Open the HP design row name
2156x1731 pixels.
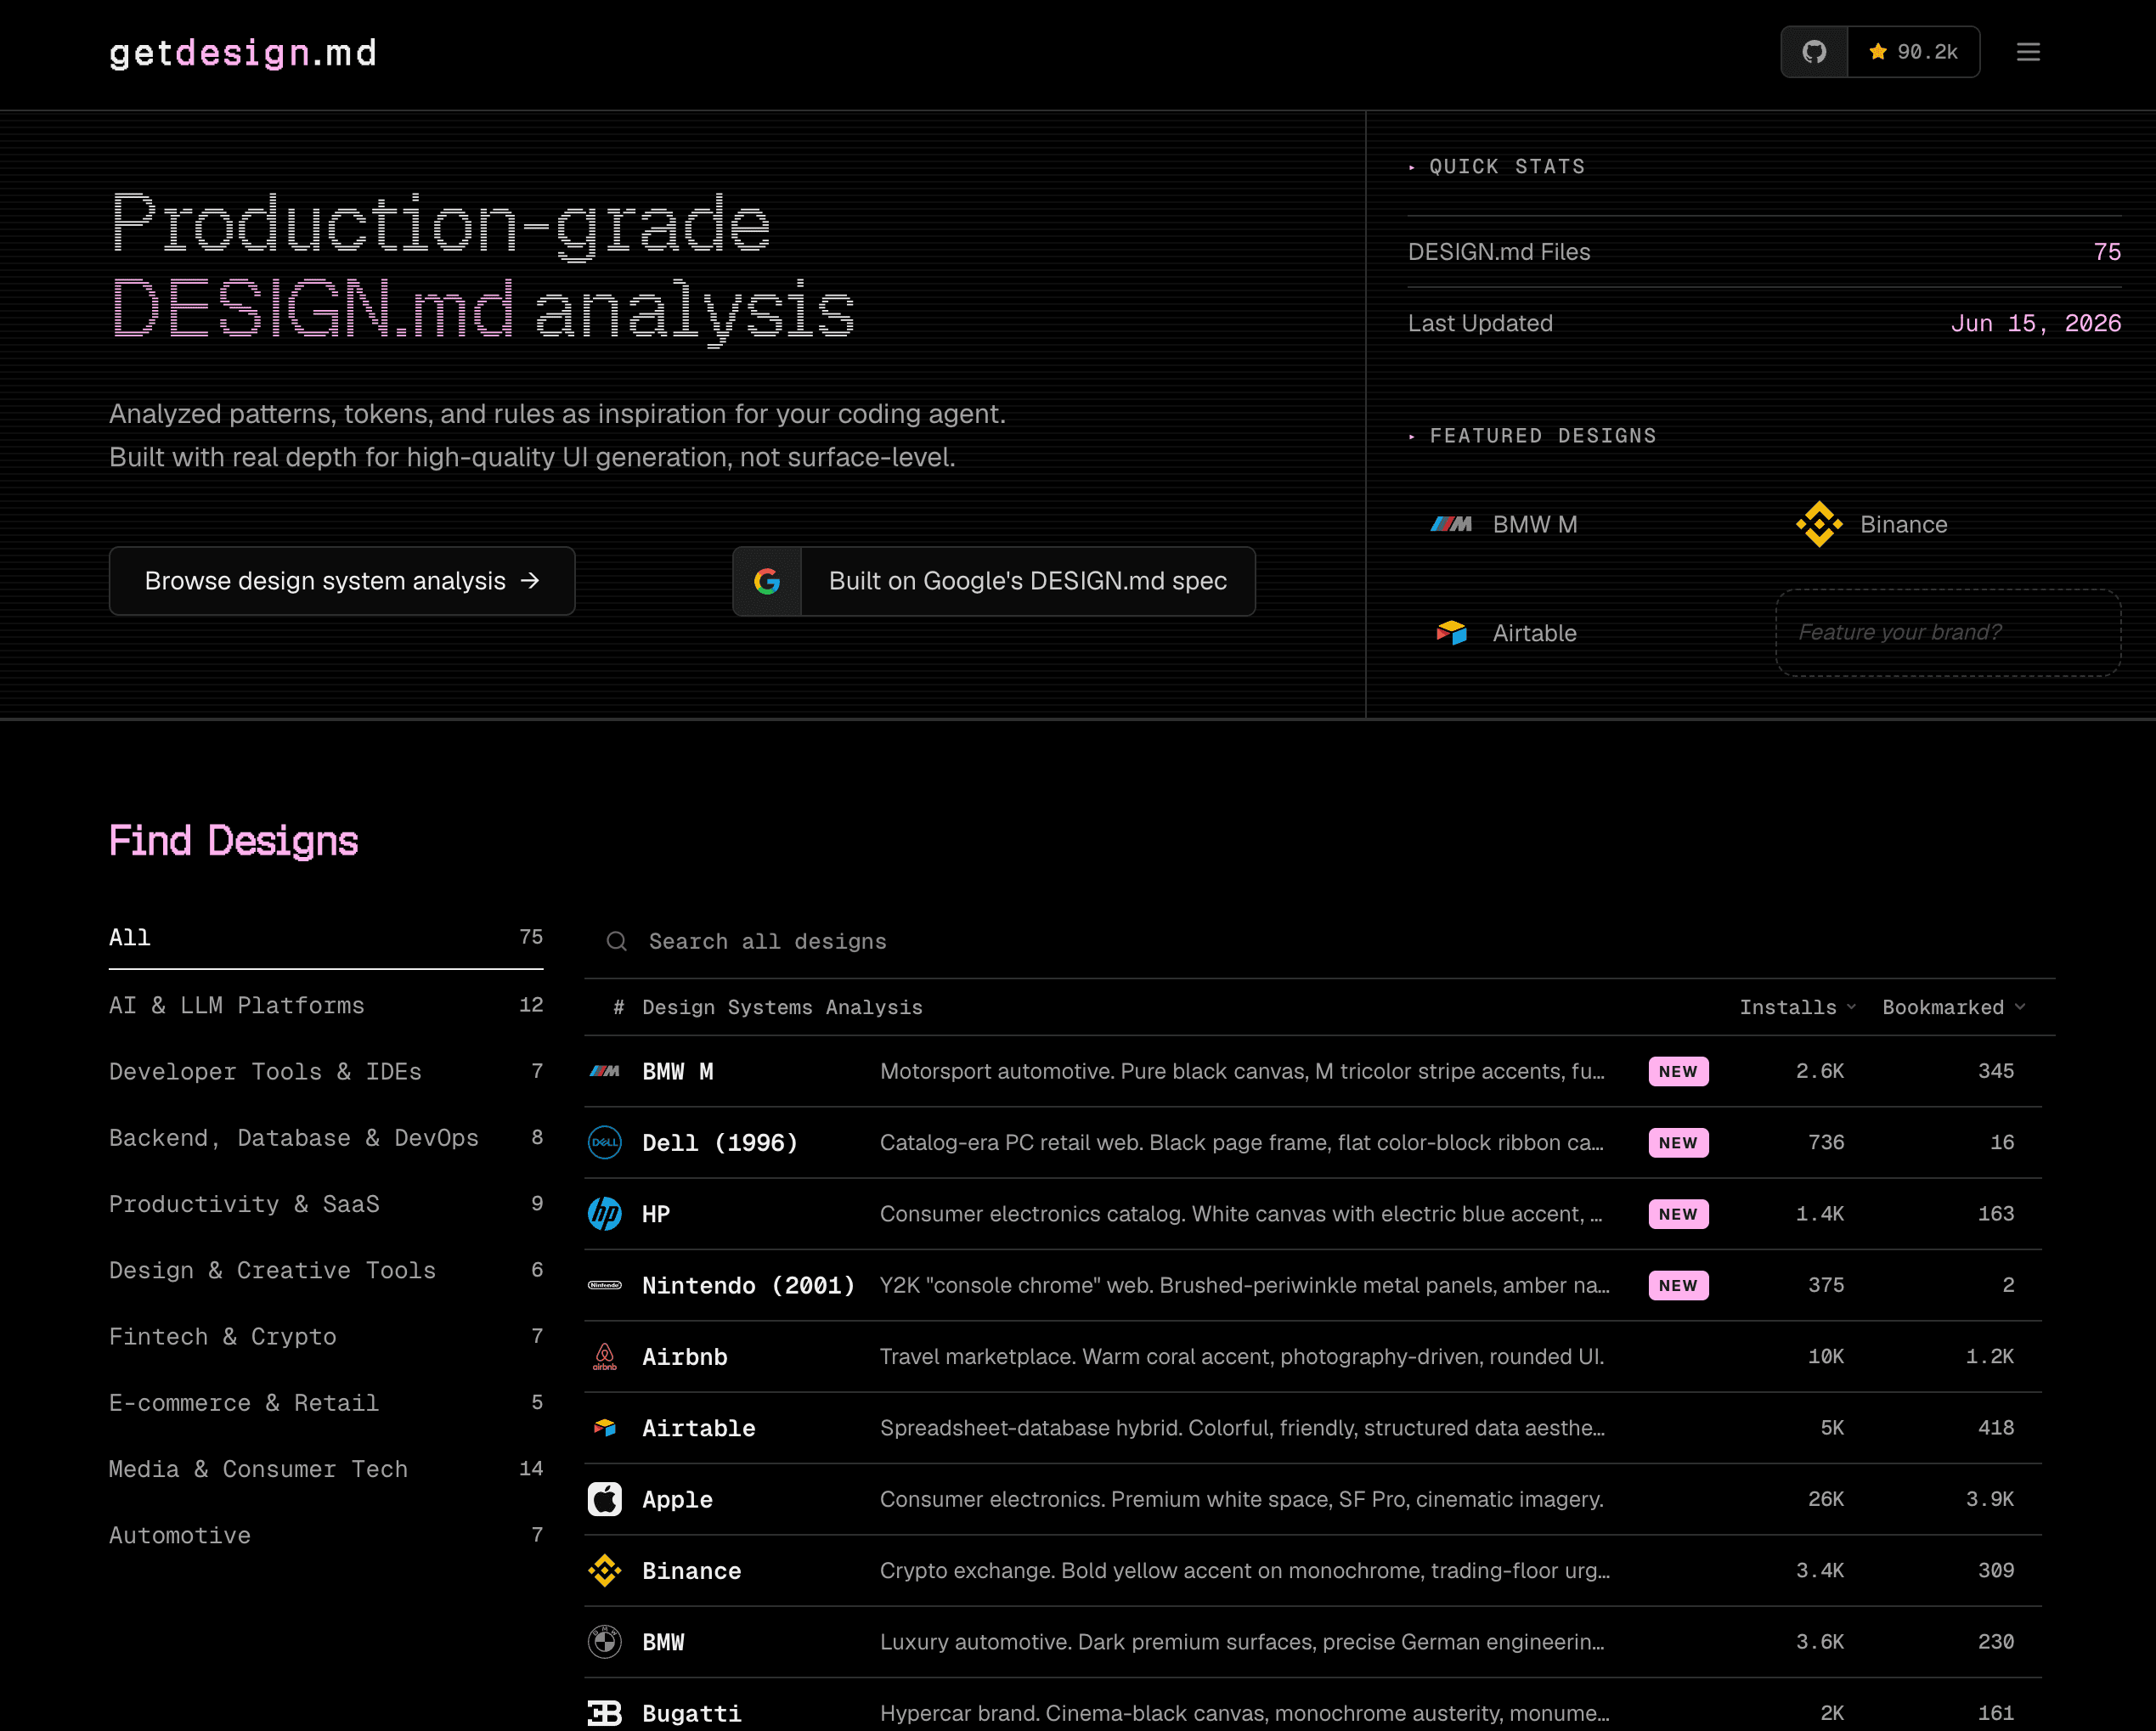pos(656,1214)
